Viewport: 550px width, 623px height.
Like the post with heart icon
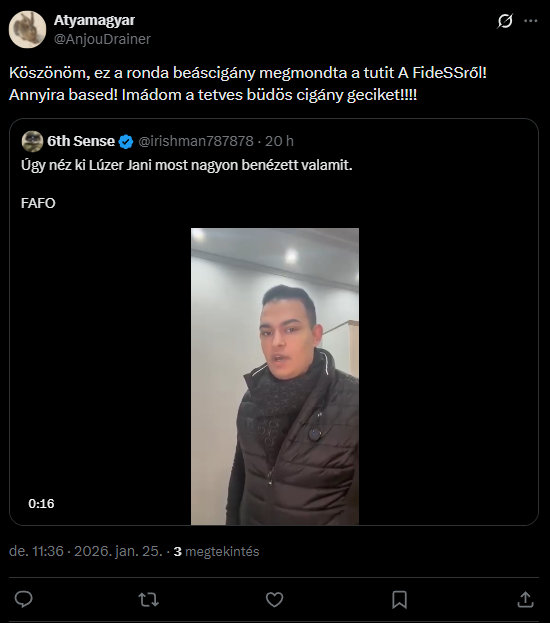tap(274, 599)
